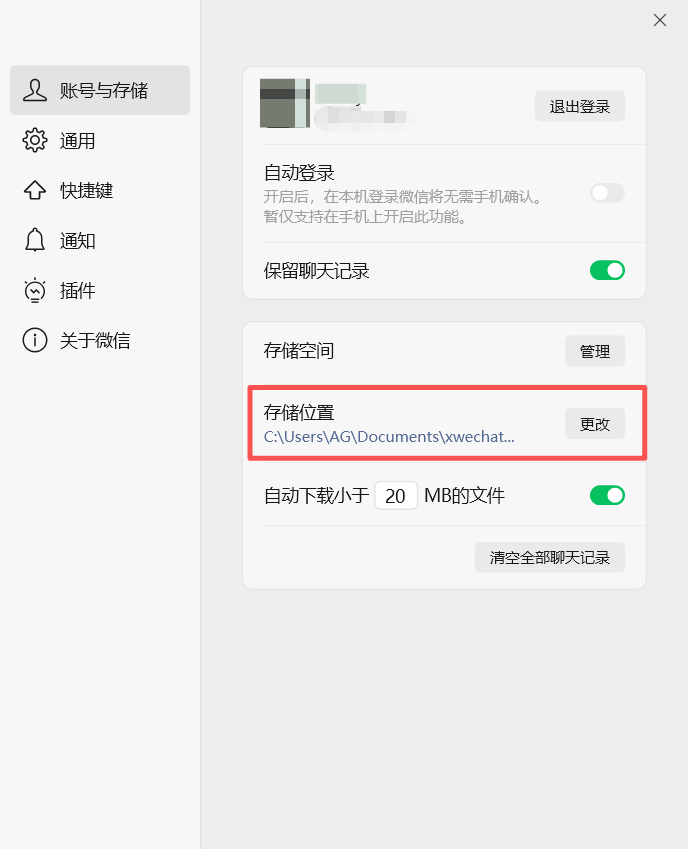The width and height of the screenshot is (688, 849).
Task: Click the up-arrow icon for 快捷键
Action: click(35, 190)
